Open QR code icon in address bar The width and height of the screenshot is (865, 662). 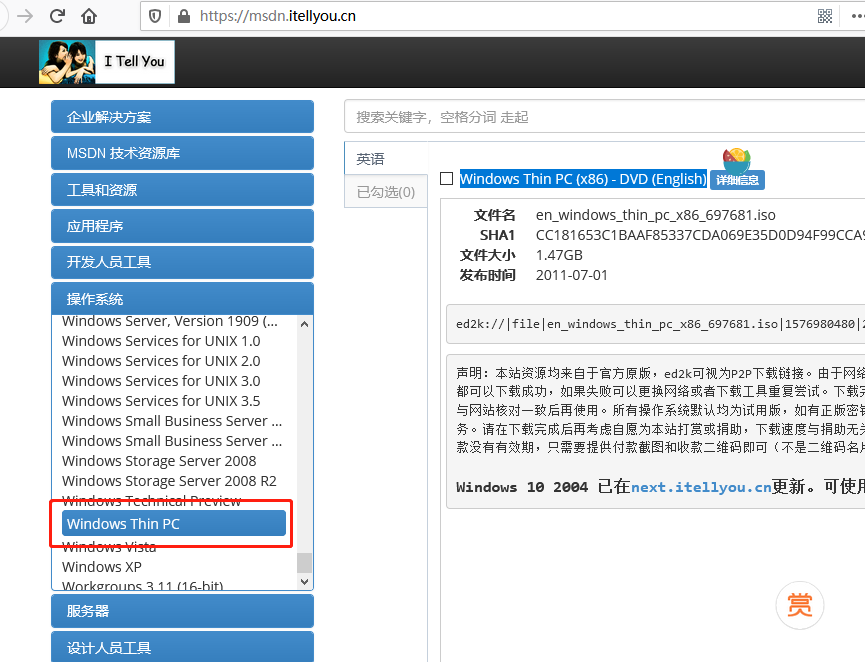click(x=825, y=16)
